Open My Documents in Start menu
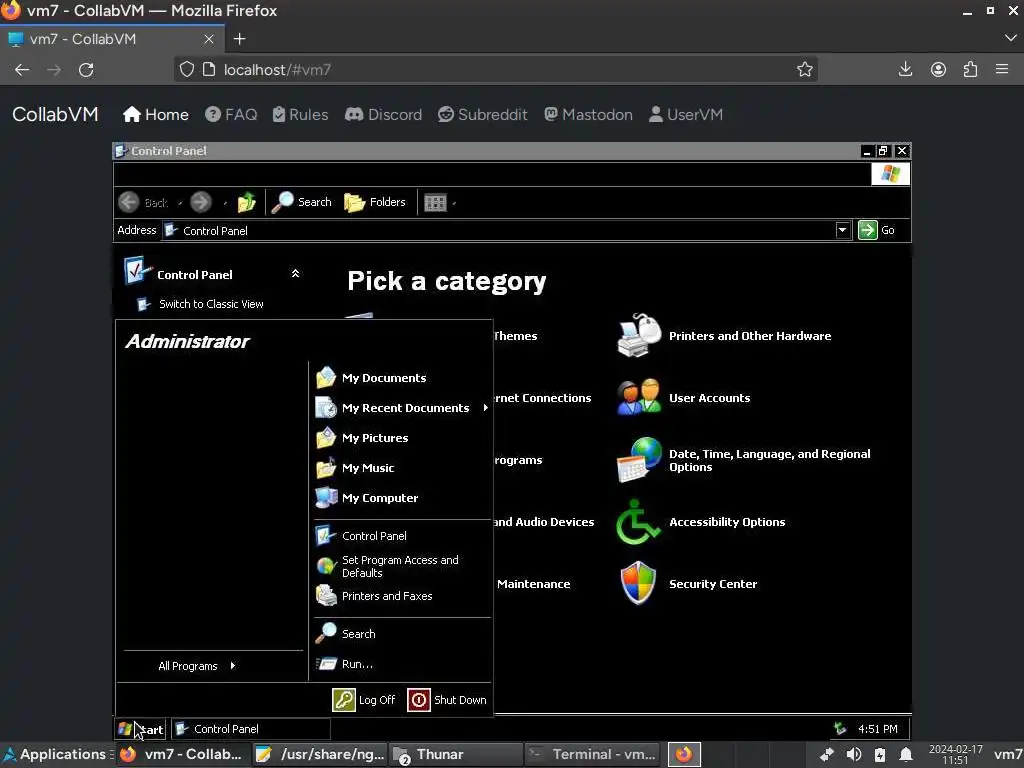Image resolution: width=1024 pixels, height=768 pixels. pyautogui.click(x=370, y=377)
